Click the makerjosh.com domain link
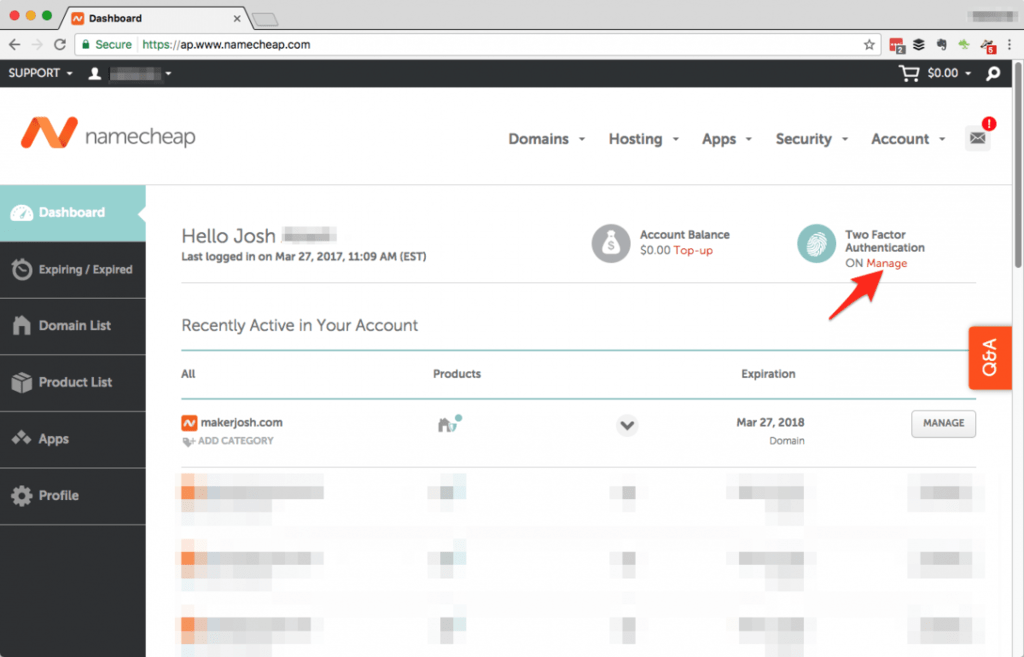Viewport: 1024px width, 657px height. (x=241, y=423)
